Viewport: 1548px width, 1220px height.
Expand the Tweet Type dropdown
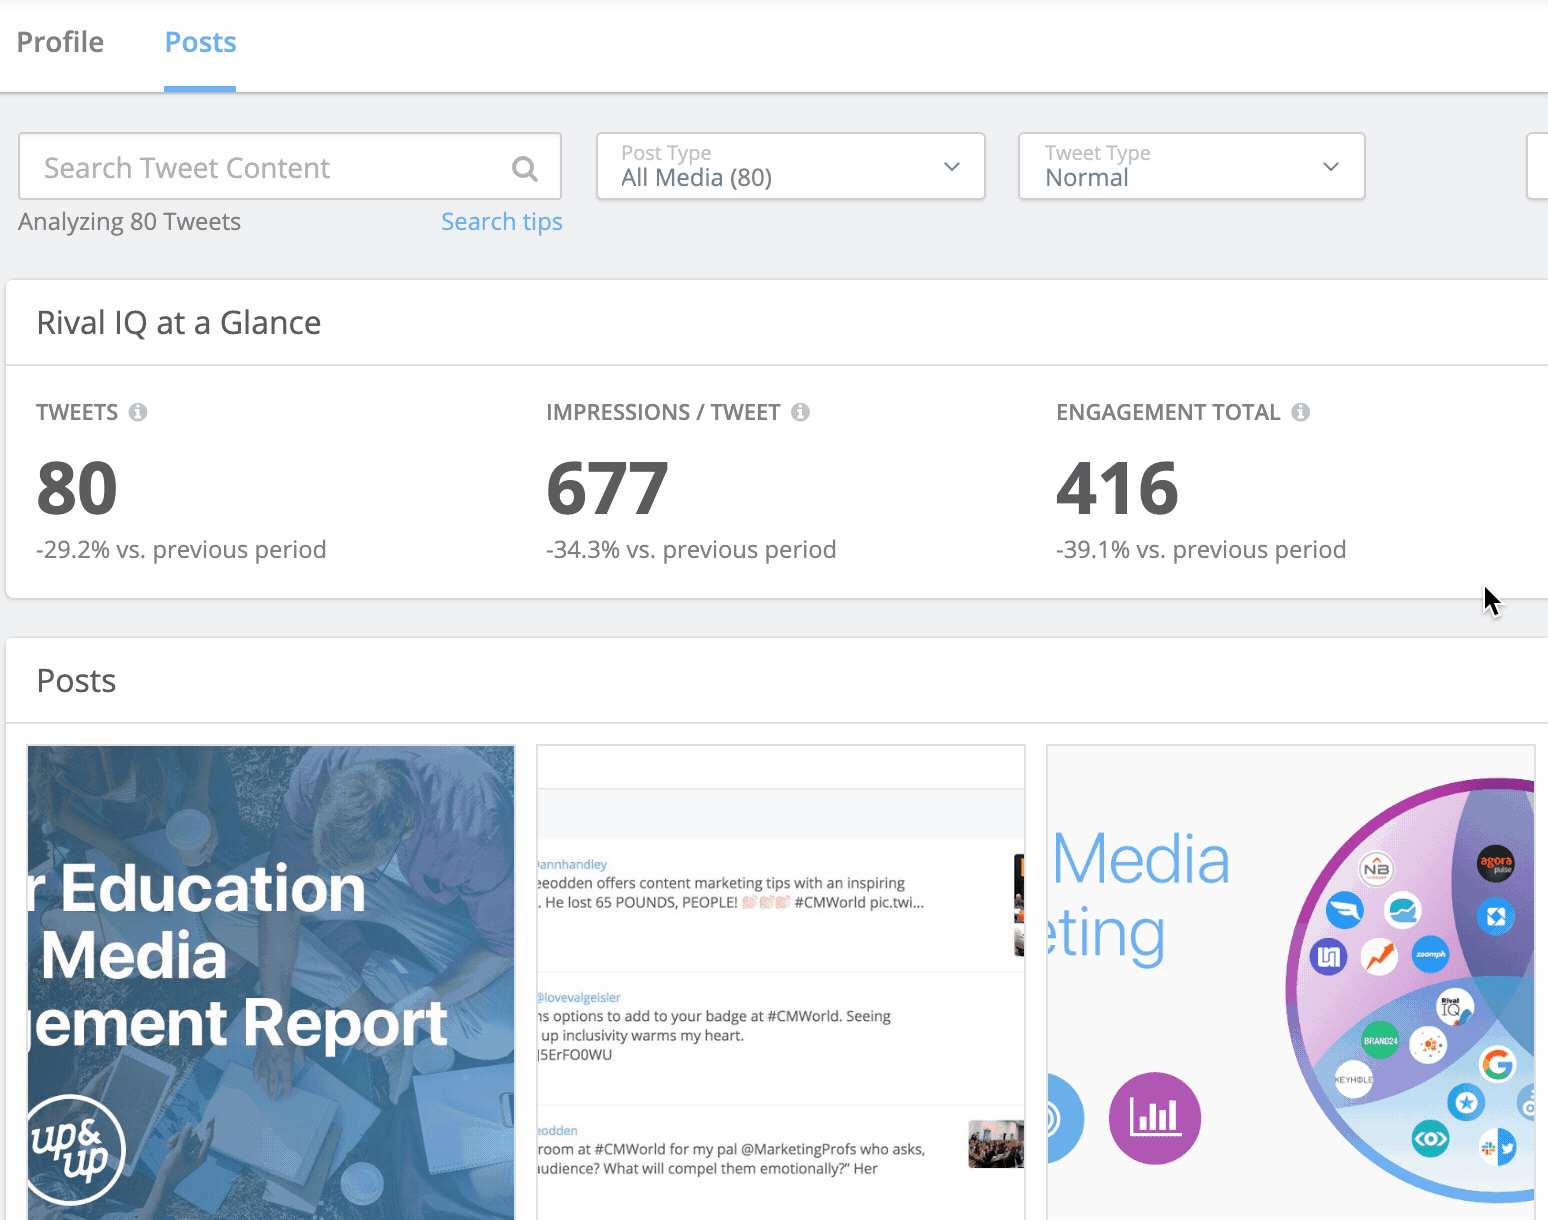[1190, 167]
